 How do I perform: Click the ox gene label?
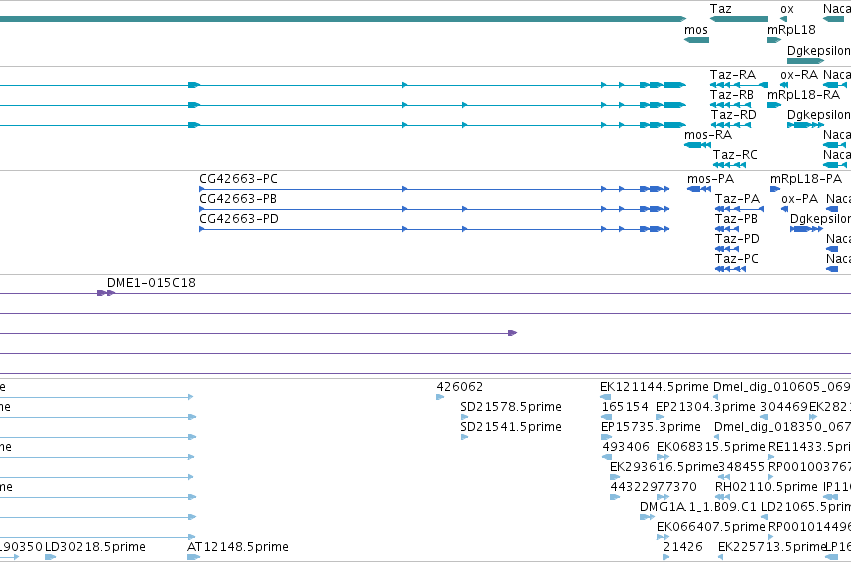point(786,9)
